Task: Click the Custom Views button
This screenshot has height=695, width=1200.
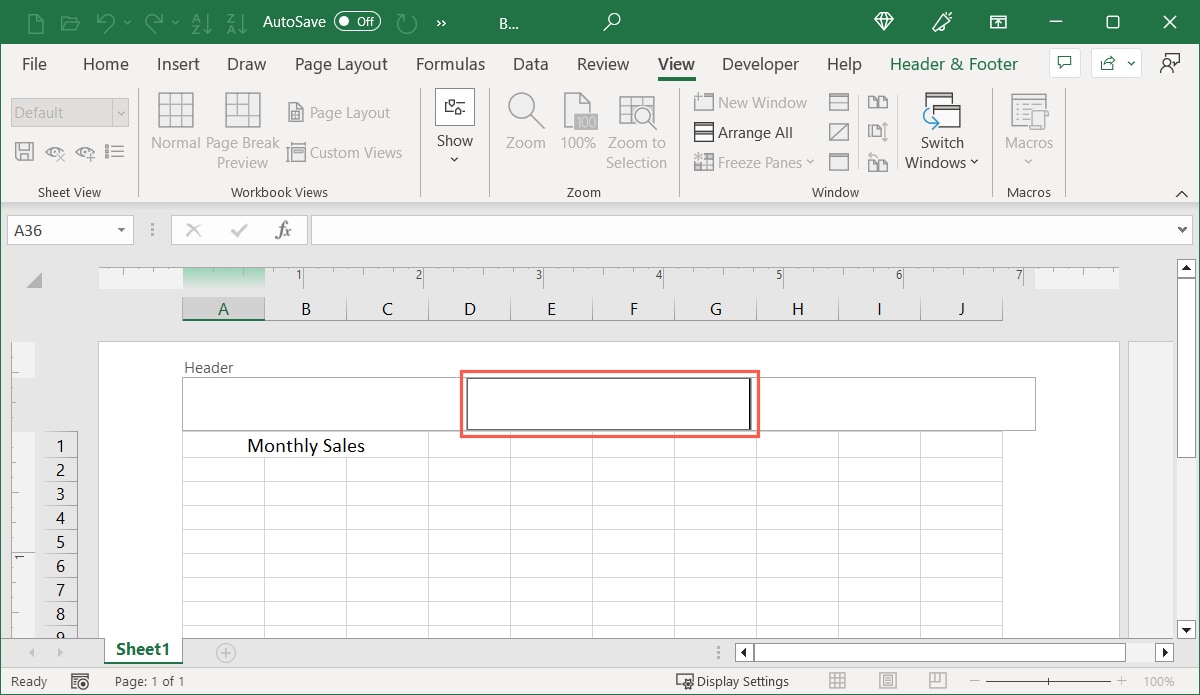Action: tap(345, 152)
